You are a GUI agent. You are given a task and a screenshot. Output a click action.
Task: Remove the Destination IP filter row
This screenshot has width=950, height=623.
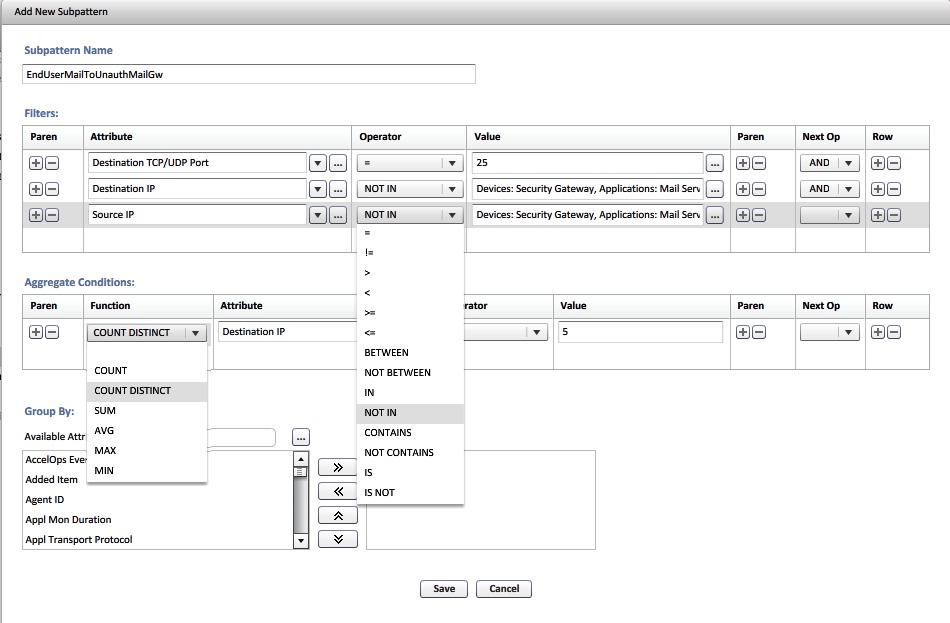point(893,189)
